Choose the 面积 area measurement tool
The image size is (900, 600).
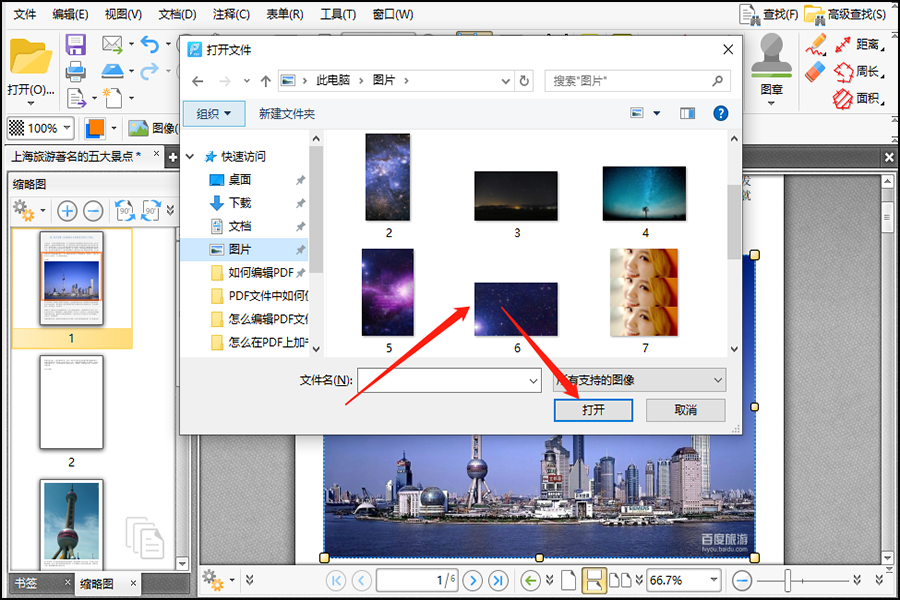859,99
